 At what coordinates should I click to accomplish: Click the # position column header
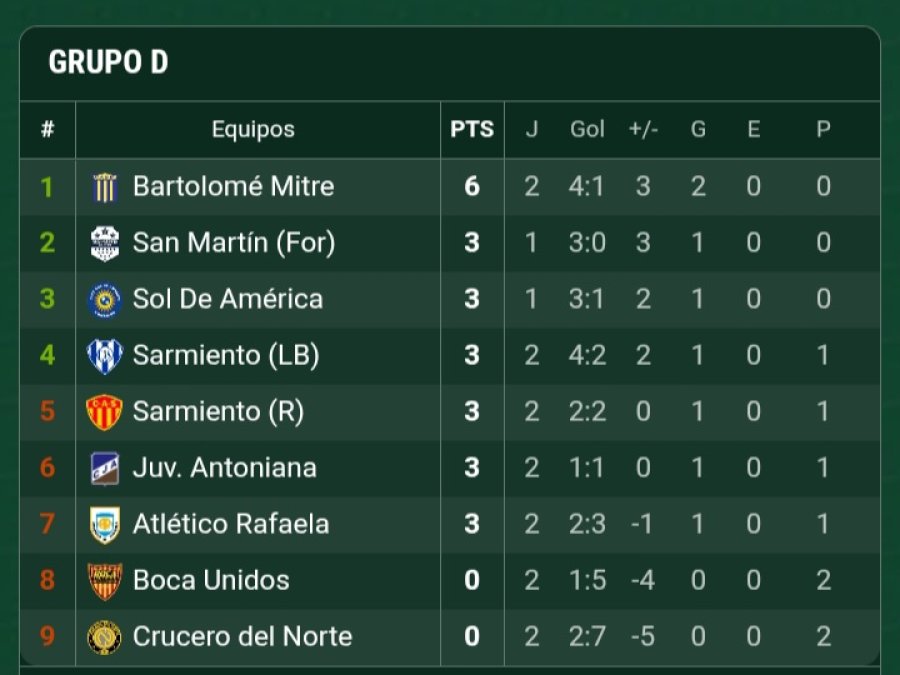pyautogui.click(x=47, y=130)
